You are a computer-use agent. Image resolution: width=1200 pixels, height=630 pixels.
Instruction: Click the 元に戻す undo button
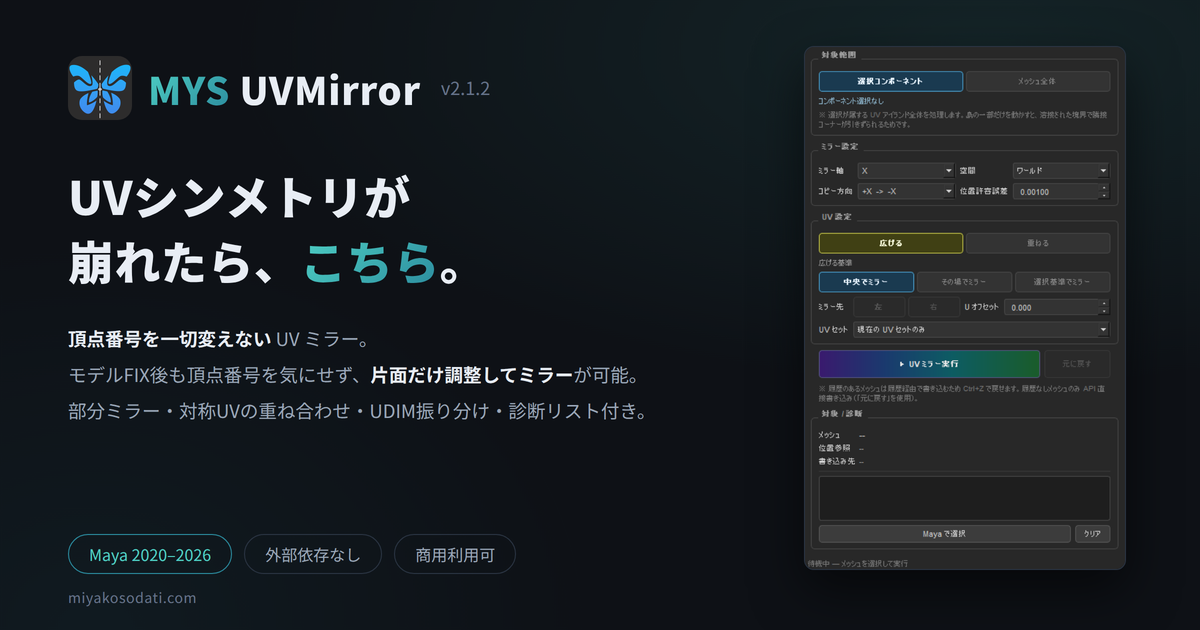click(1077, 363)
